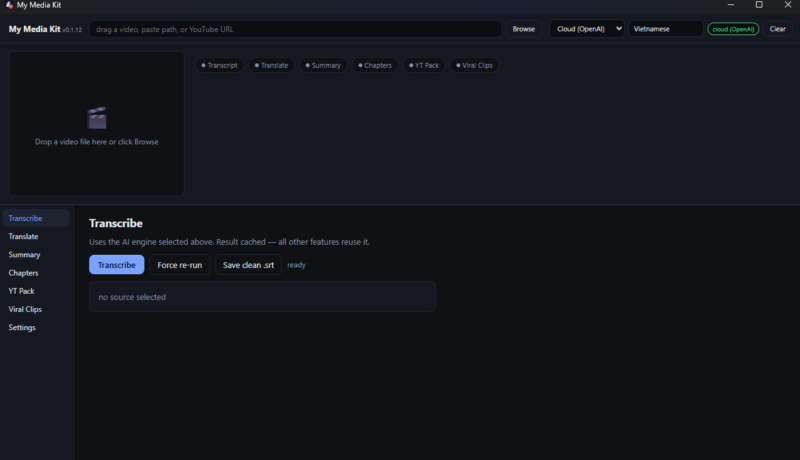Open the Translate sidebar tab

24,237
